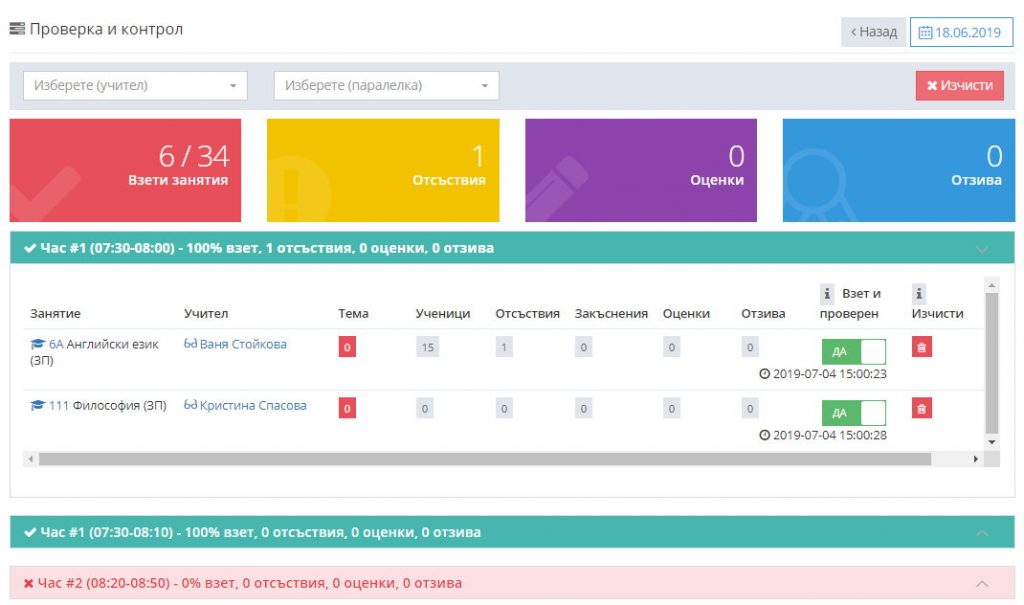The width and height of the screenshot is (1024, 605).
Task: Click the Час #1 (07:30-08:00) header bar
Action: click(x=512, y=248)
